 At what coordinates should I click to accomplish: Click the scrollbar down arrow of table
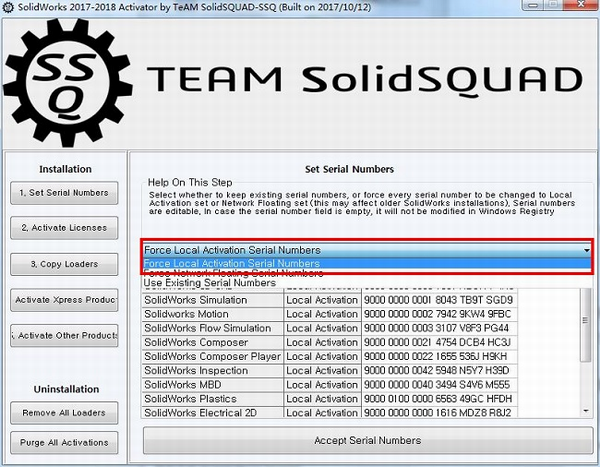585,411
